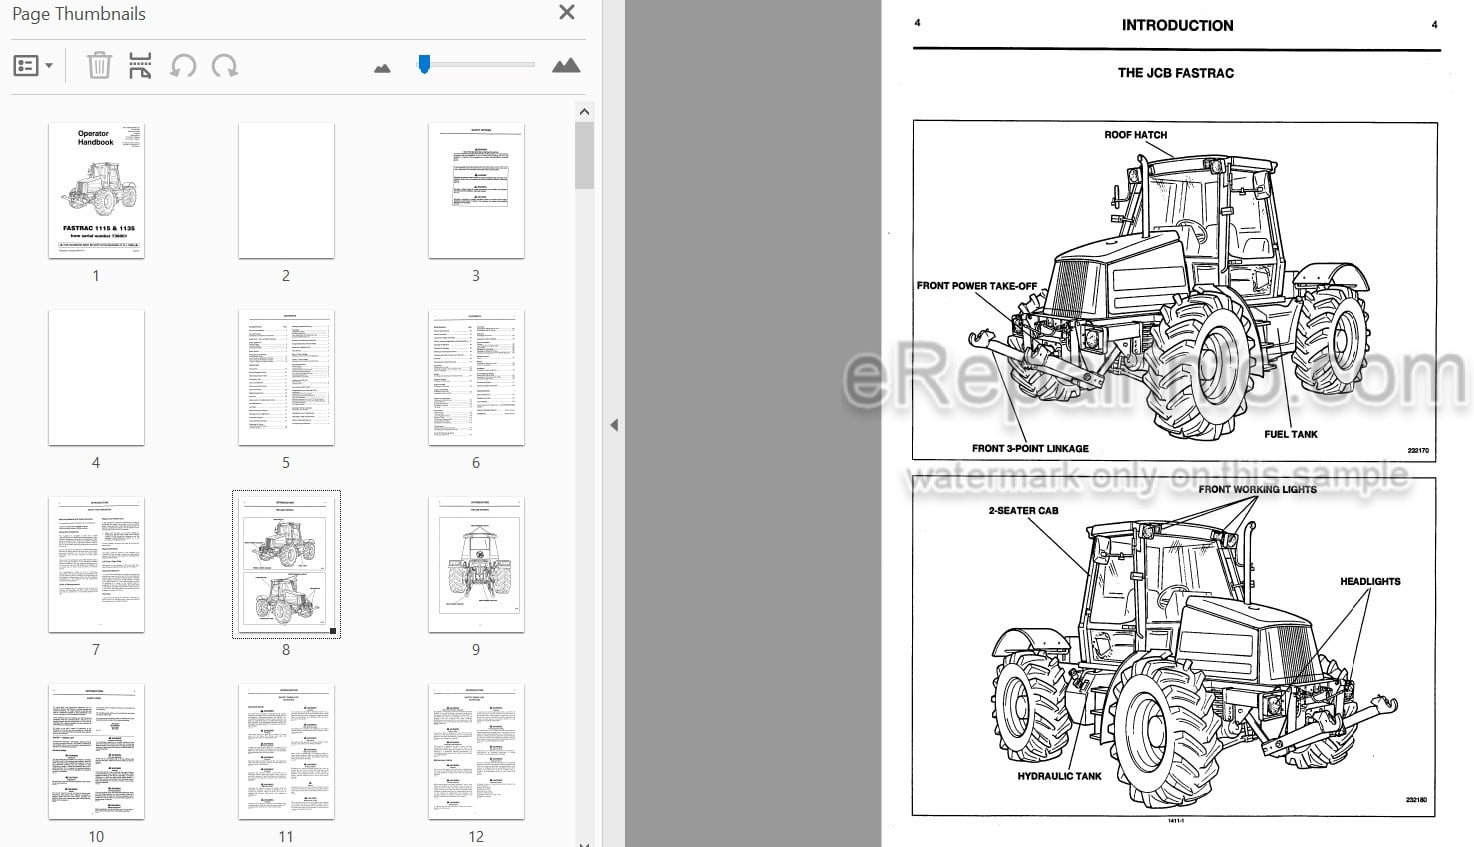
Task: Click THE JCB FASTRAC title text
Action: pyautogui.click(x=1176, y=73)
